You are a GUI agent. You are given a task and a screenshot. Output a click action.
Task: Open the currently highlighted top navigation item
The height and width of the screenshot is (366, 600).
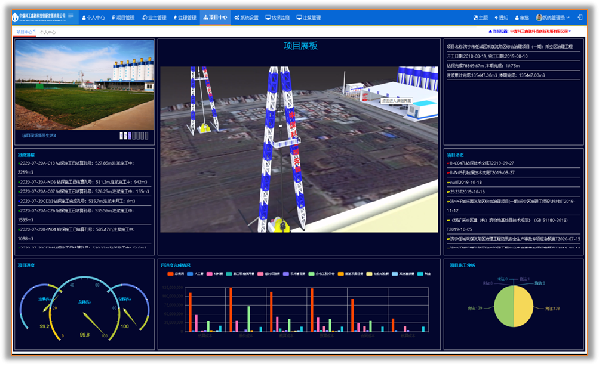[x=215, y=18]
